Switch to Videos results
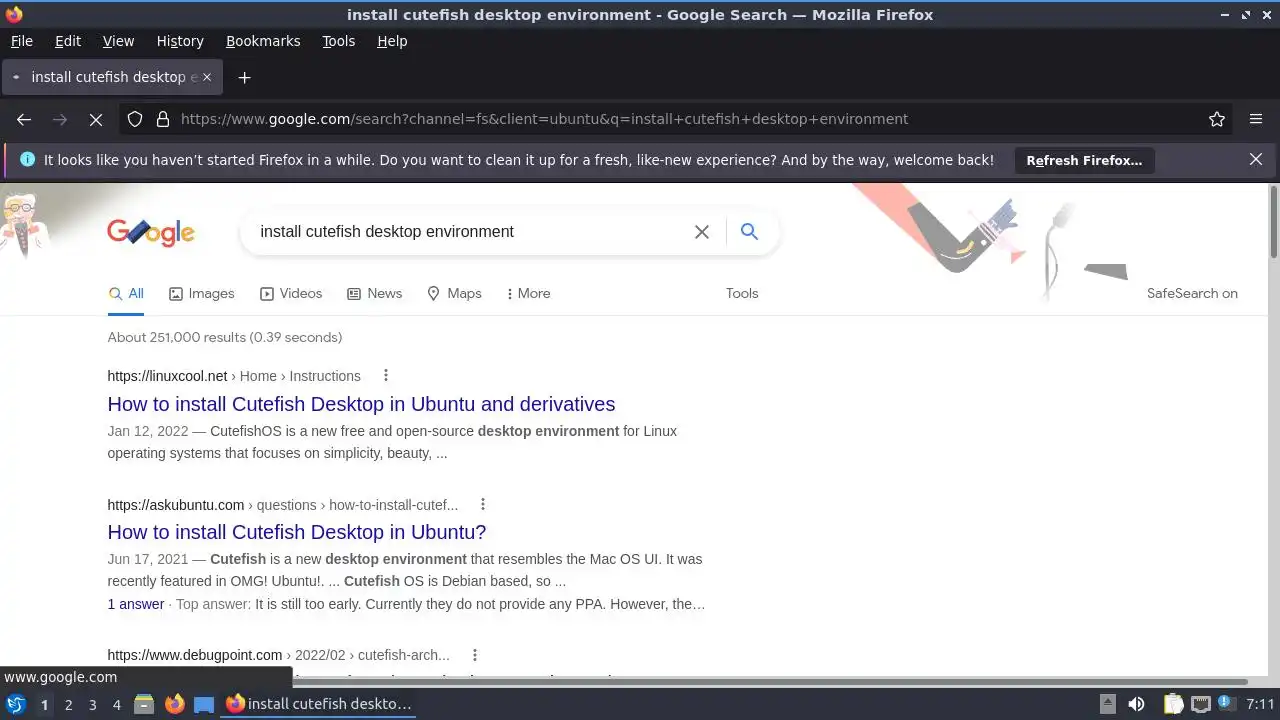 pos(291,294)
